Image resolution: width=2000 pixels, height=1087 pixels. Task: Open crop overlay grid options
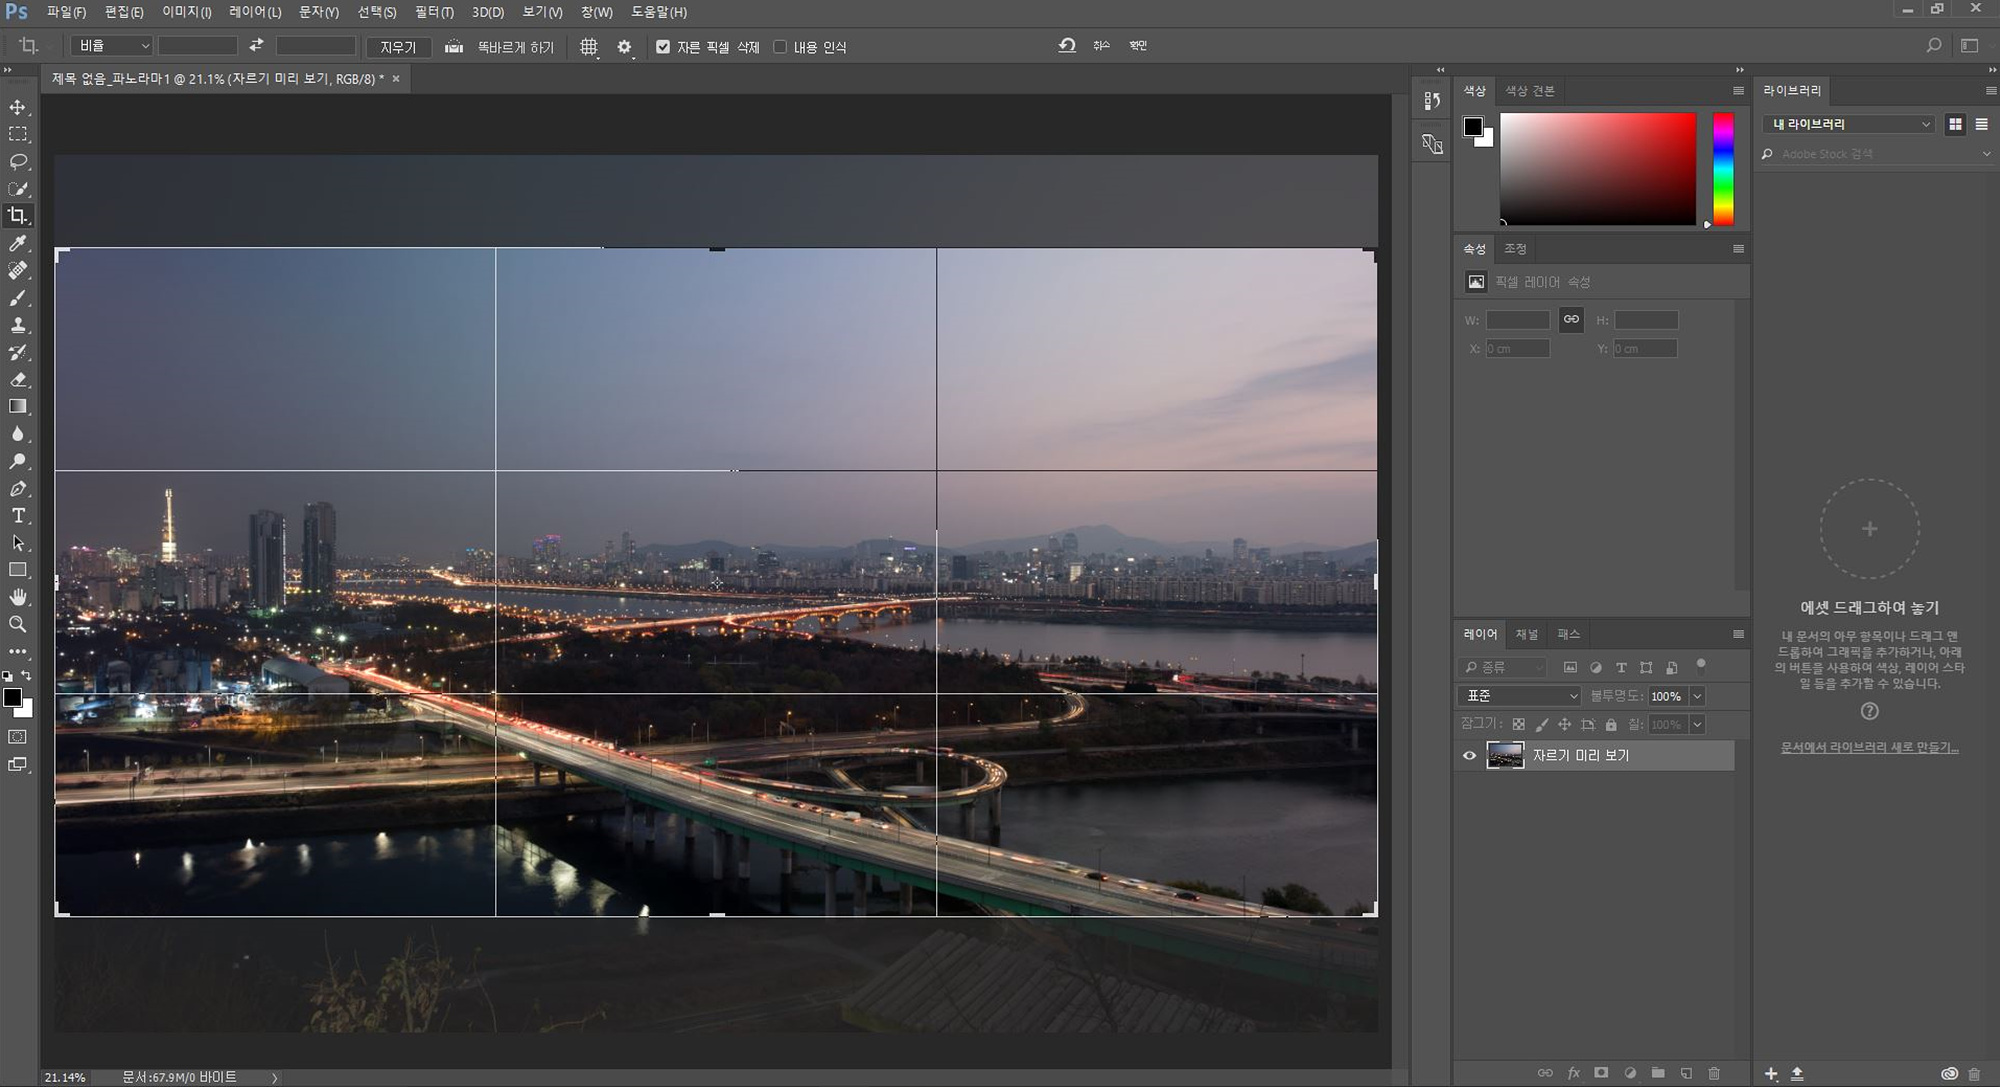tap(589, 47)
